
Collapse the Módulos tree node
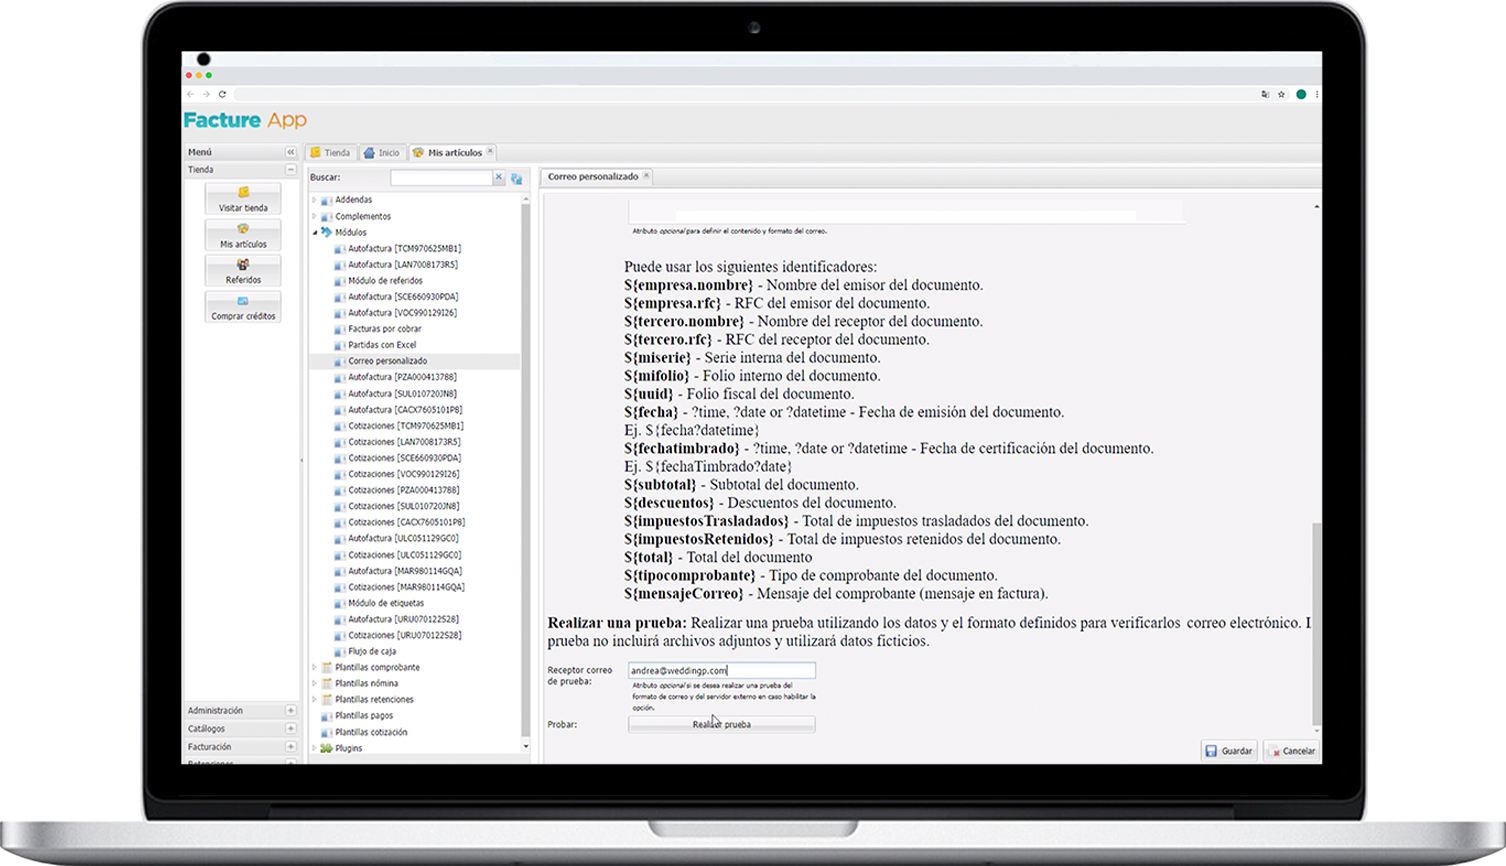tap(314, 232)
